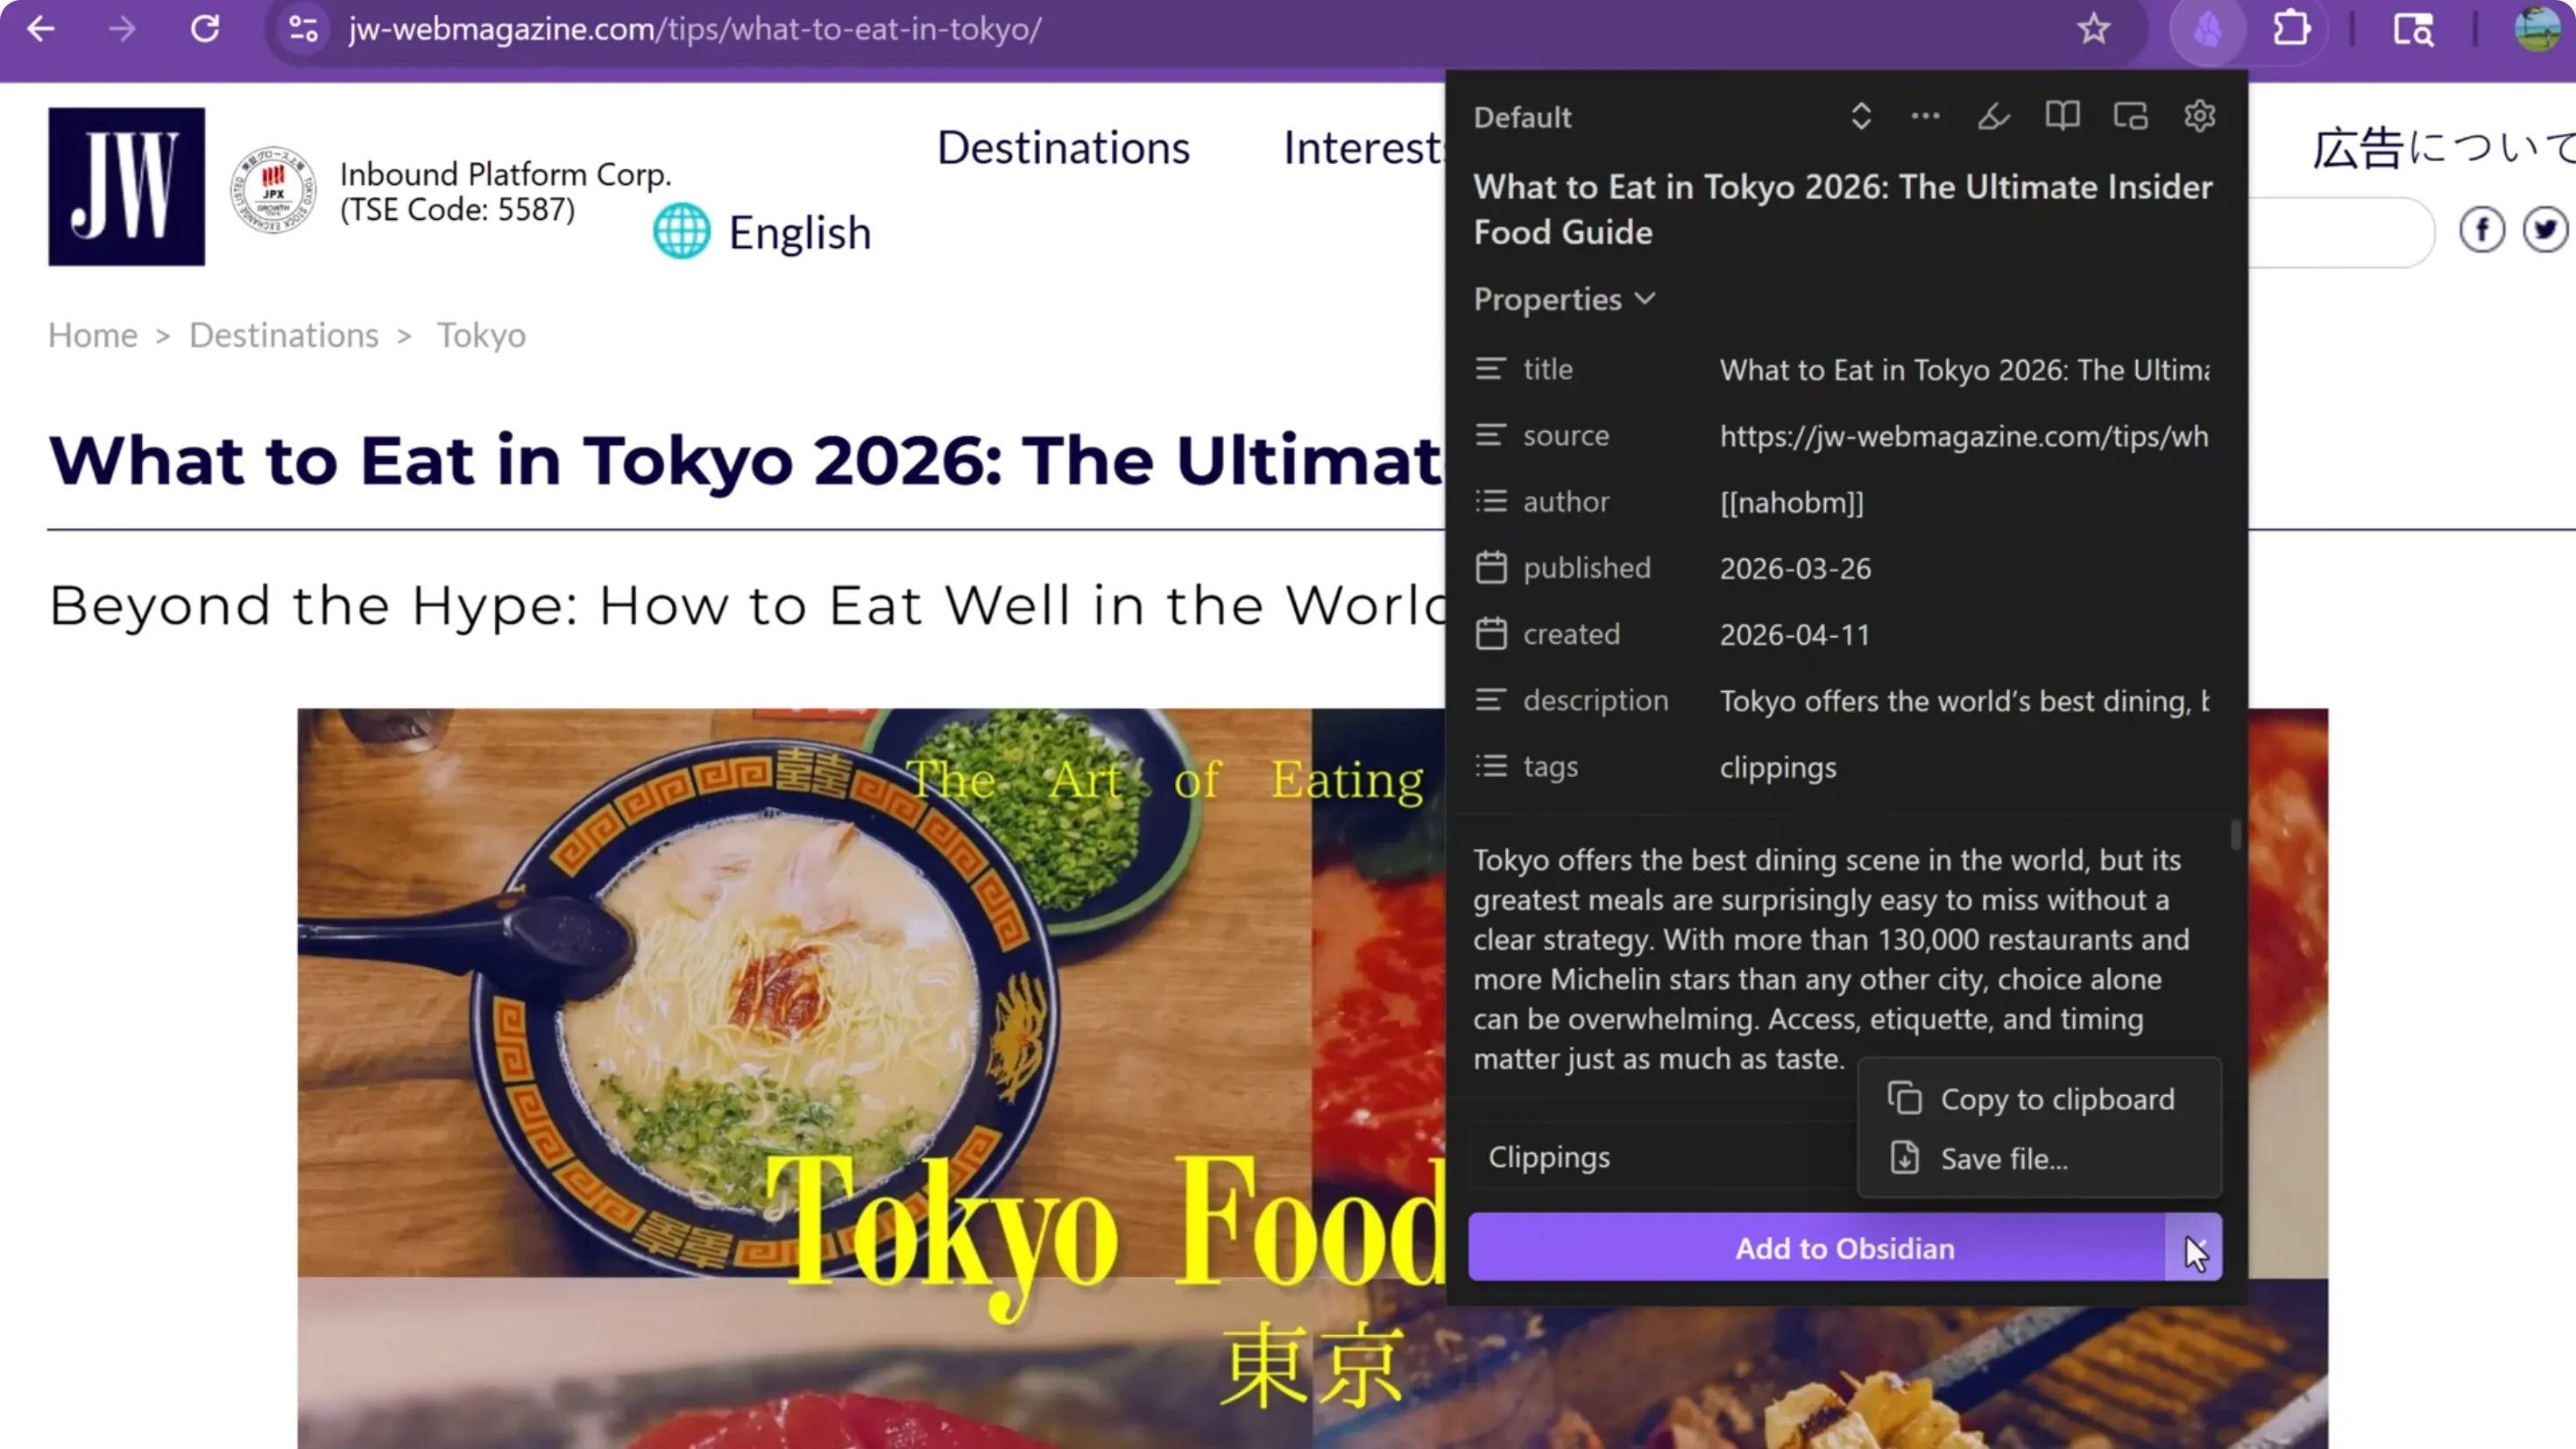Open the Interests nav menu
2576x1449 pixels.
click(1363, 148)
